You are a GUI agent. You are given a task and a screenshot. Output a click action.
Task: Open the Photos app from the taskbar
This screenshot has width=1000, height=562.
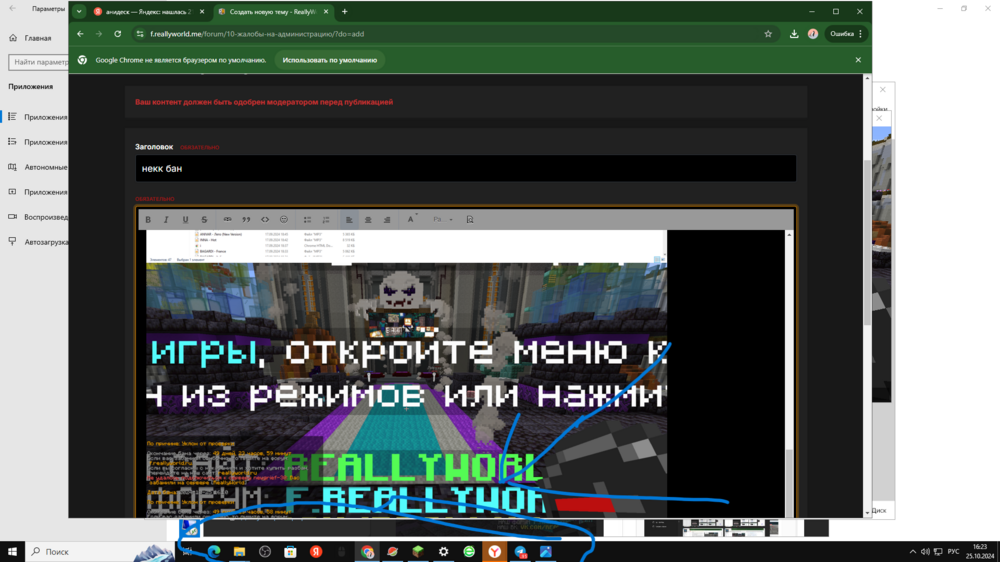click(x=545, y=552)
